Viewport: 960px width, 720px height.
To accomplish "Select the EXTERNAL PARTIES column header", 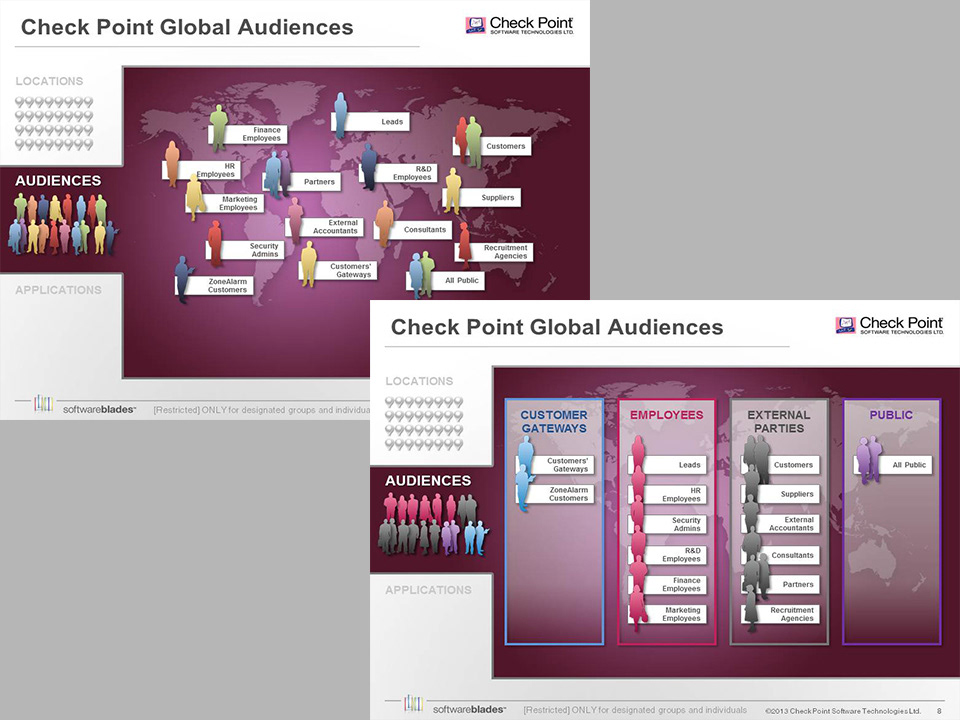I will tap(779, 422).
